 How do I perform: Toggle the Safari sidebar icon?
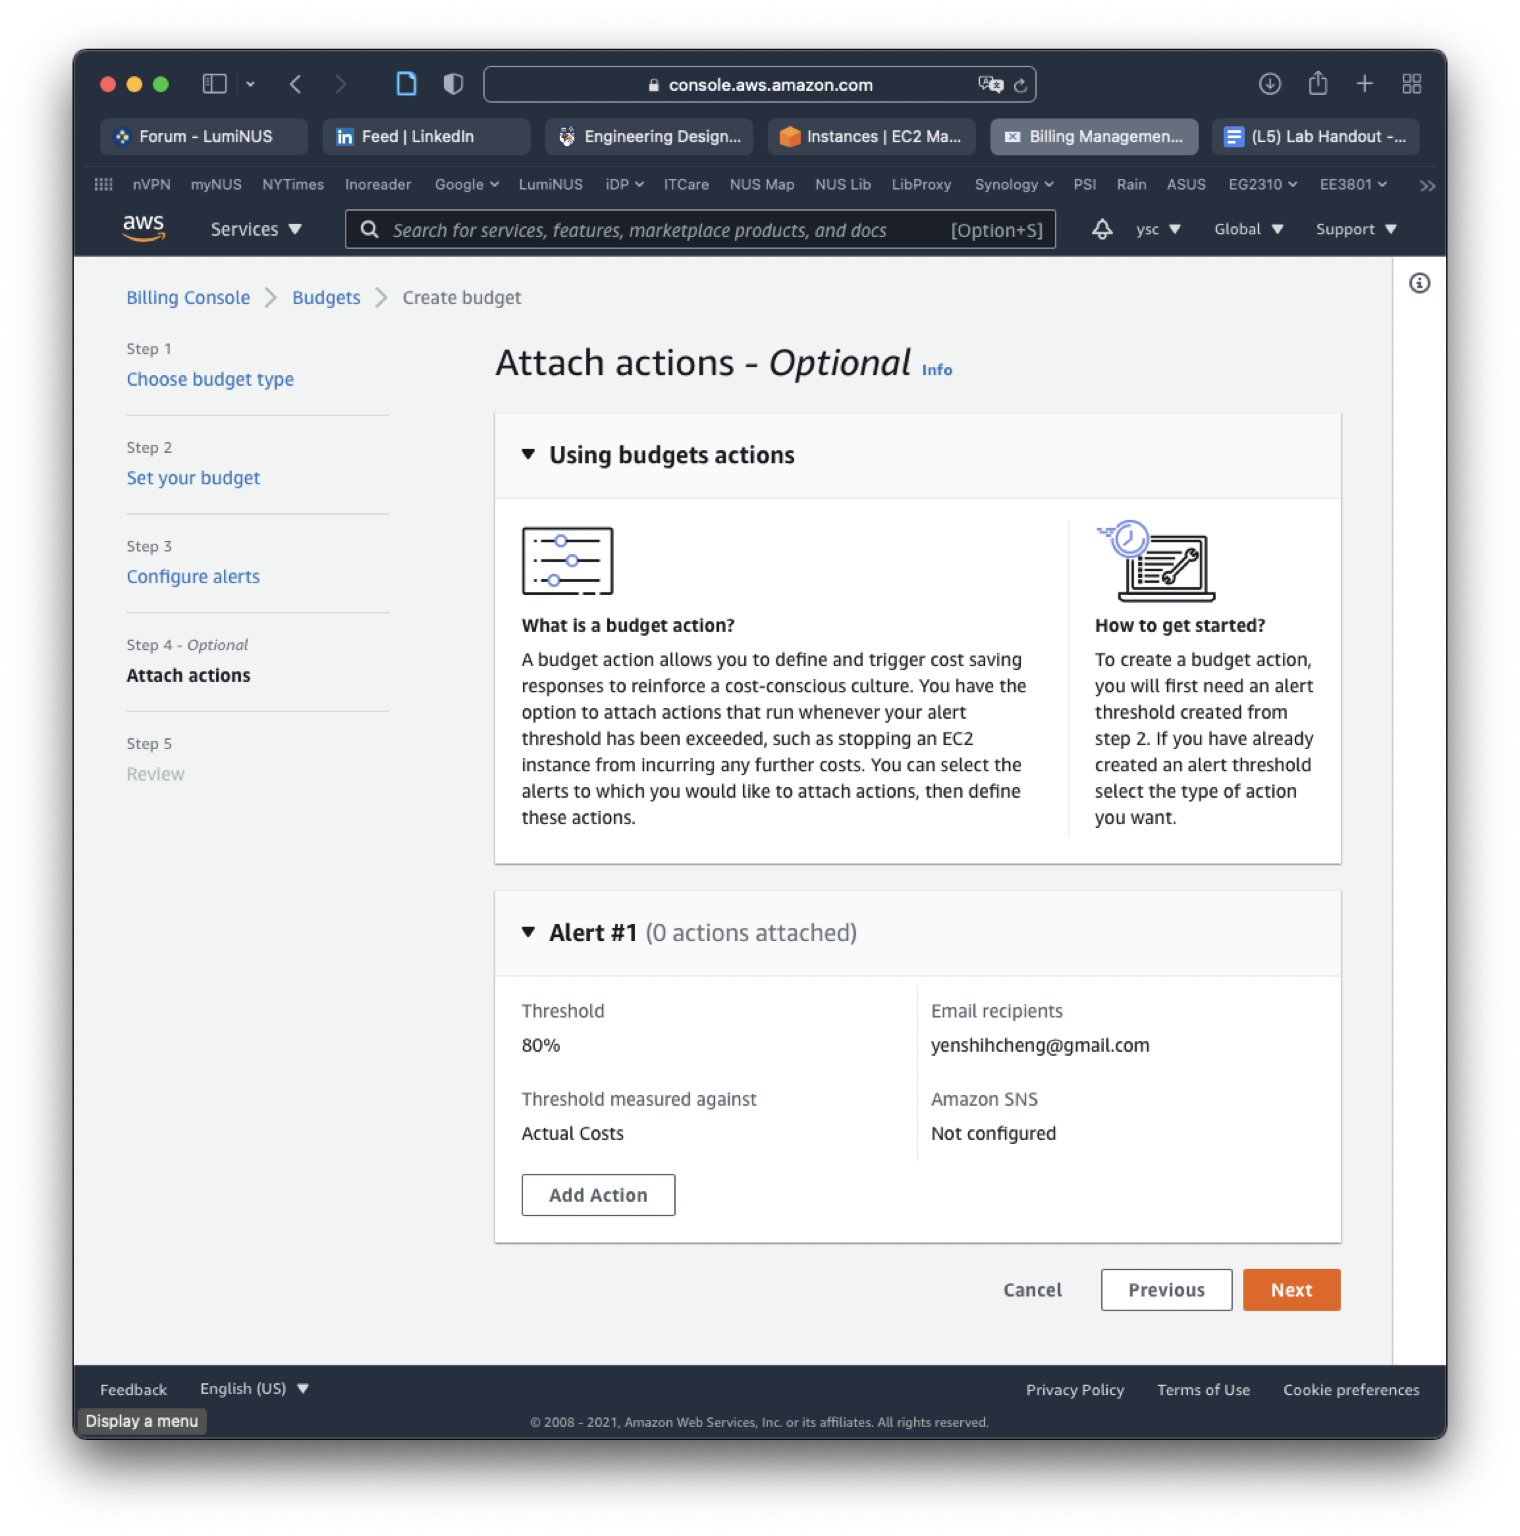[x=214, y=84]
